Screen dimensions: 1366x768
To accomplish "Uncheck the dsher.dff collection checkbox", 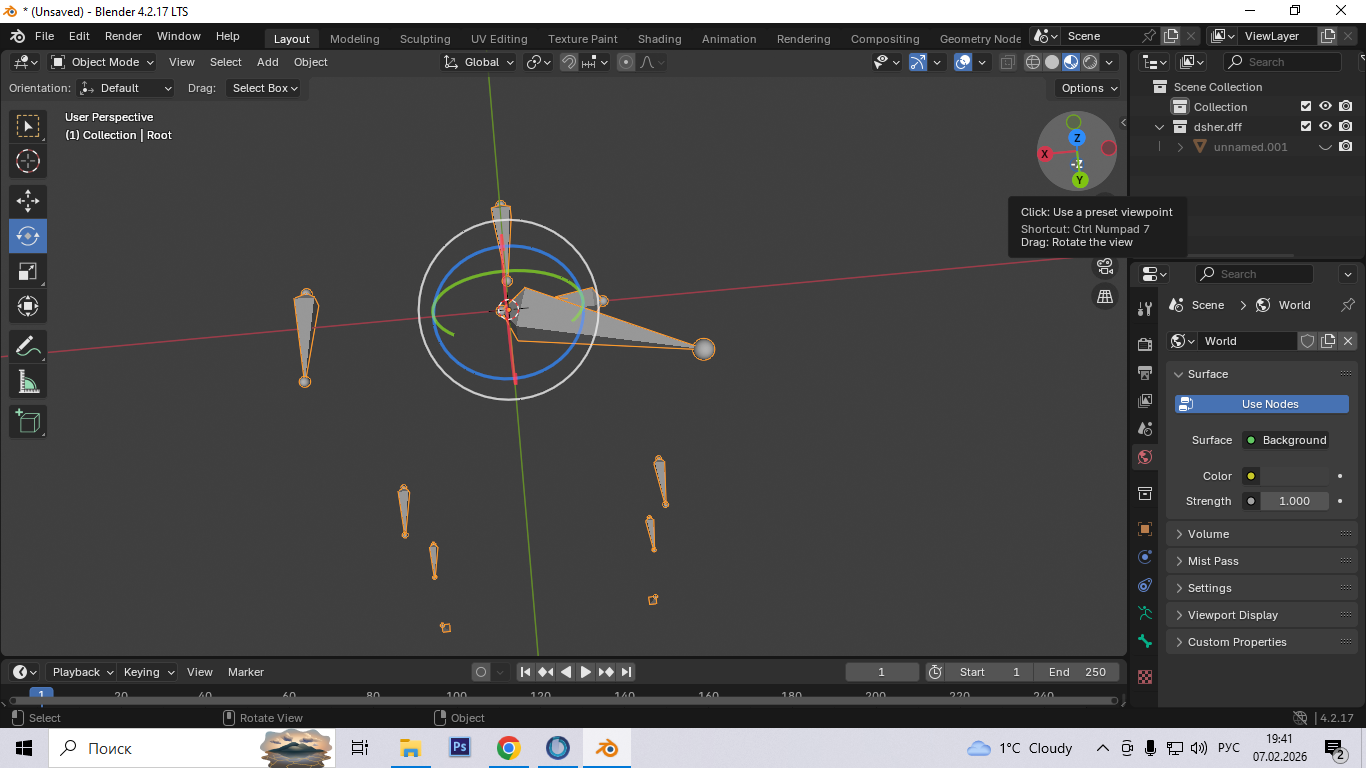I will (x=1305, y=127).
